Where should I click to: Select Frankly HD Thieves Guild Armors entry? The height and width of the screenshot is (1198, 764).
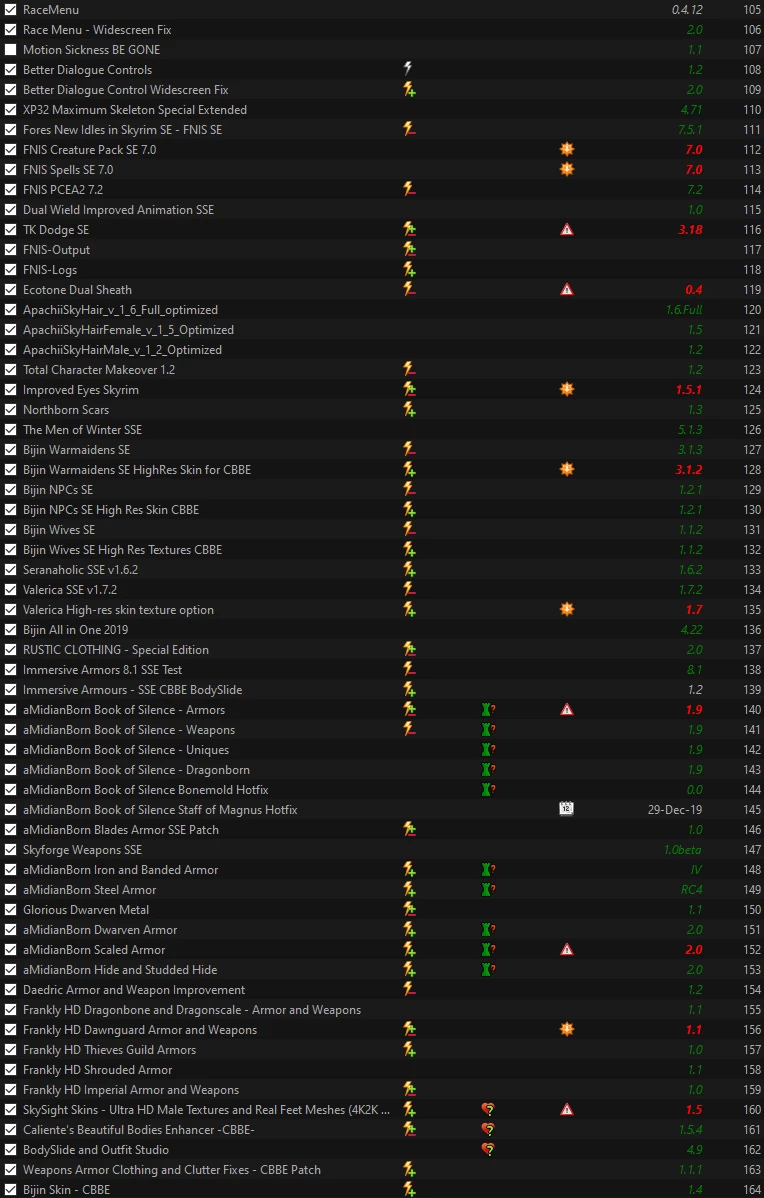coord(109,1049)
